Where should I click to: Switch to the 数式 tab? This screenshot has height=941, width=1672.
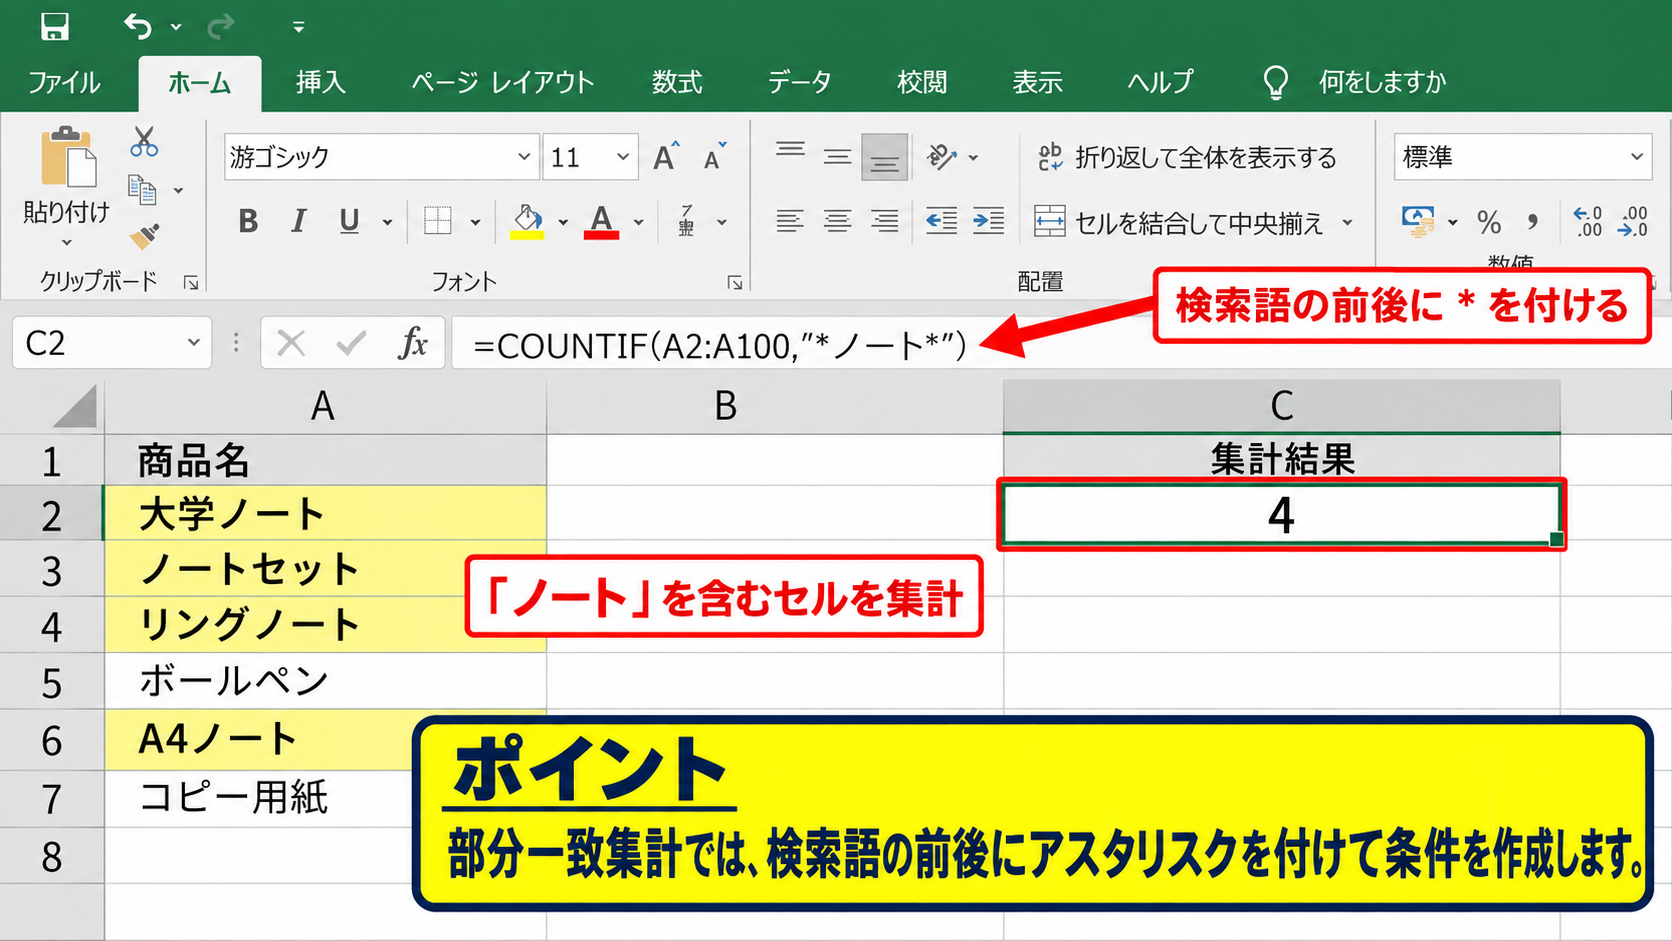[677, 82]
